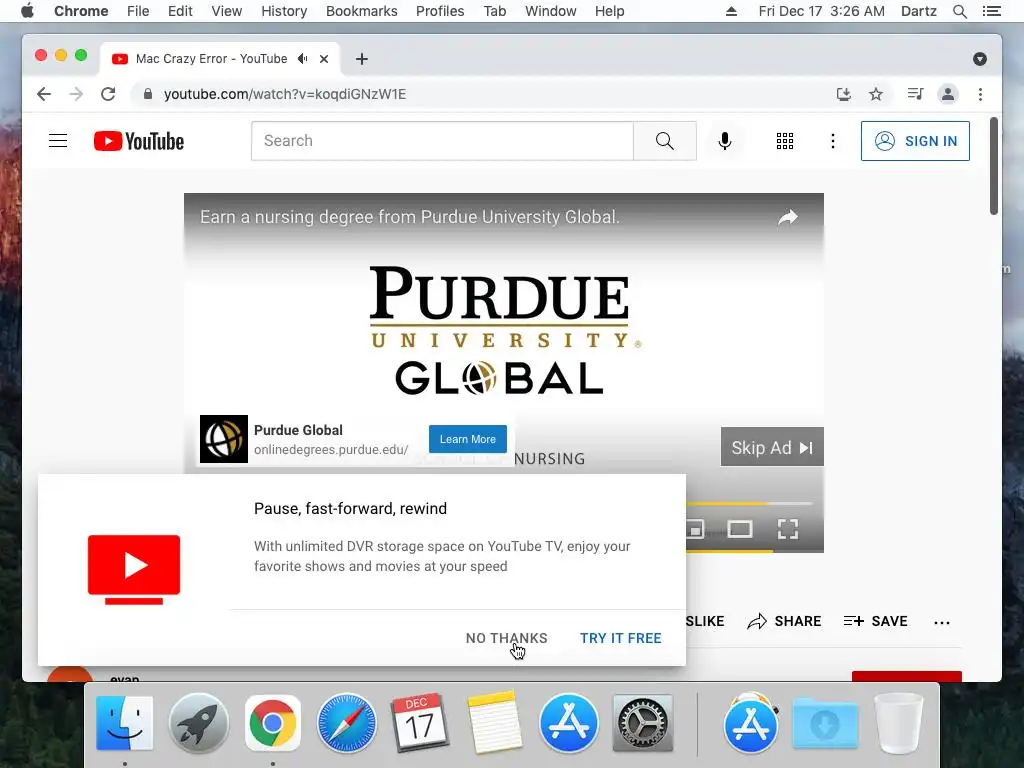Close the Mac Crazy Error tab
This screenshot has width=1024, height=768.
(324, 59)
